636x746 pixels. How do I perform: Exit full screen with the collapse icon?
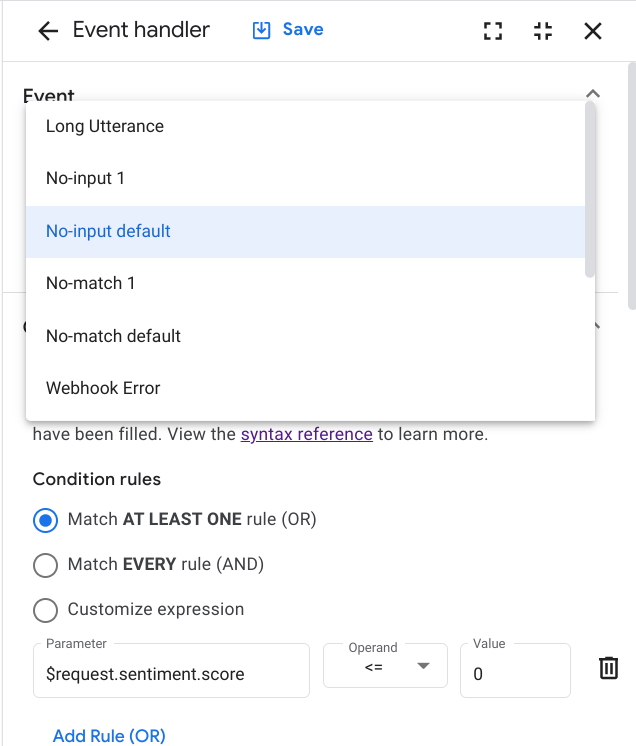click(x=543, y=31)
